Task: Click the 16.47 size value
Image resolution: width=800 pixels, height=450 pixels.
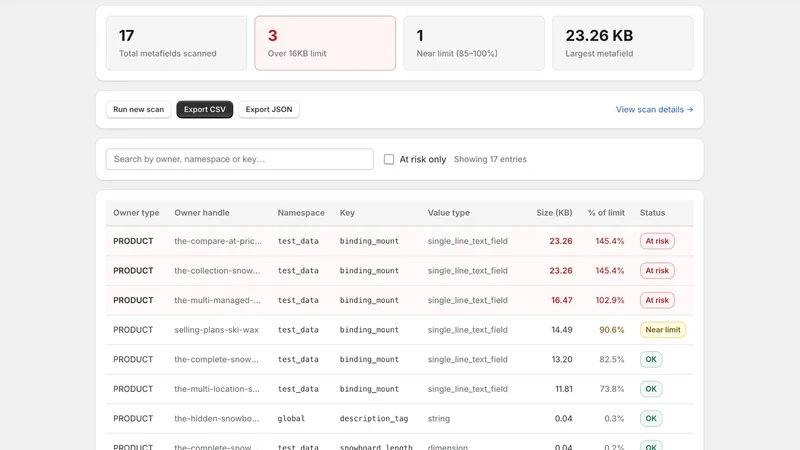Action: point(561,300)
